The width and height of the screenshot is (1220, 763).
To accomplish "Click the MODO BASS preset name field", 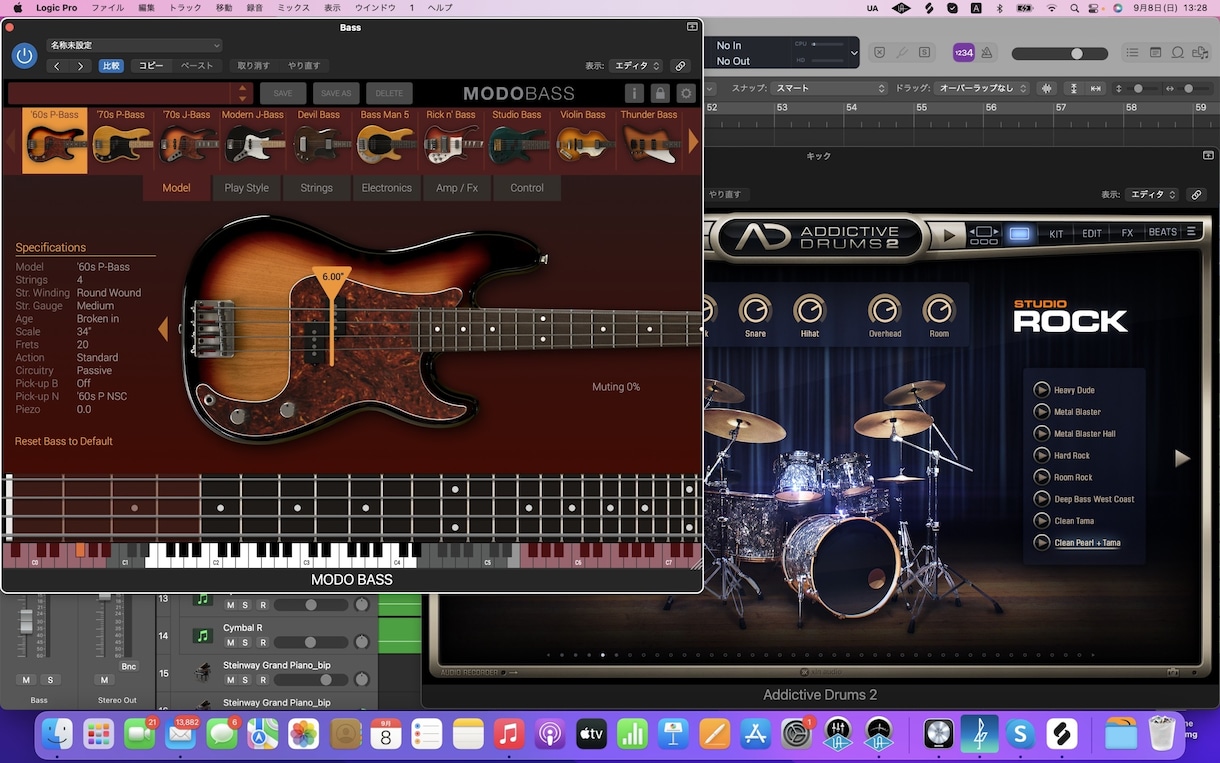I will (119, 93).
